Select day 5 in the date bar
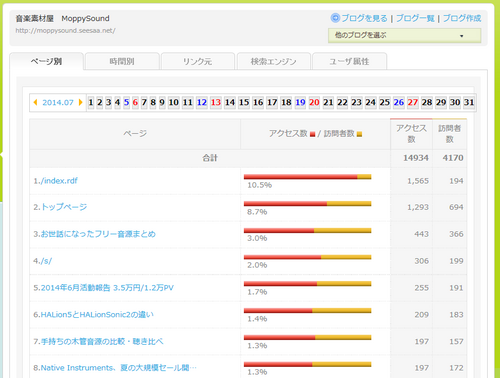Image resolution: width=500 pixels, height=378 pixels. click(126, 102)
